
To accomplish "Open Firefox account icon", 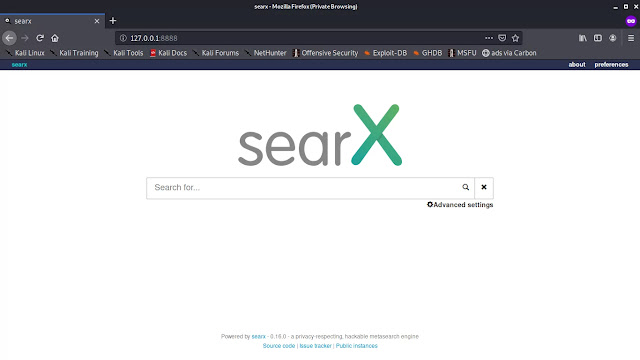I will 613,38.
